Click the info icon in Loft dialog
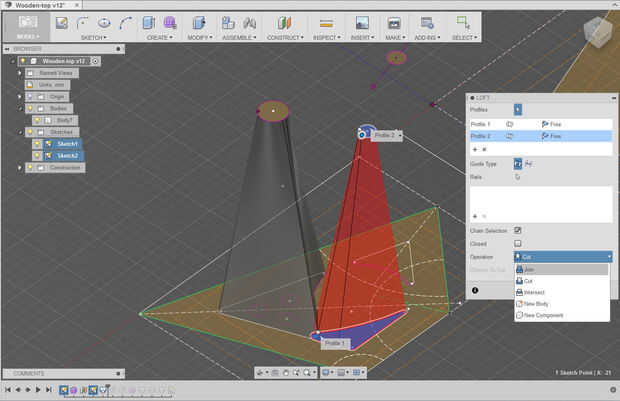Viewport: 620px width, 401px height. [475, 290]
